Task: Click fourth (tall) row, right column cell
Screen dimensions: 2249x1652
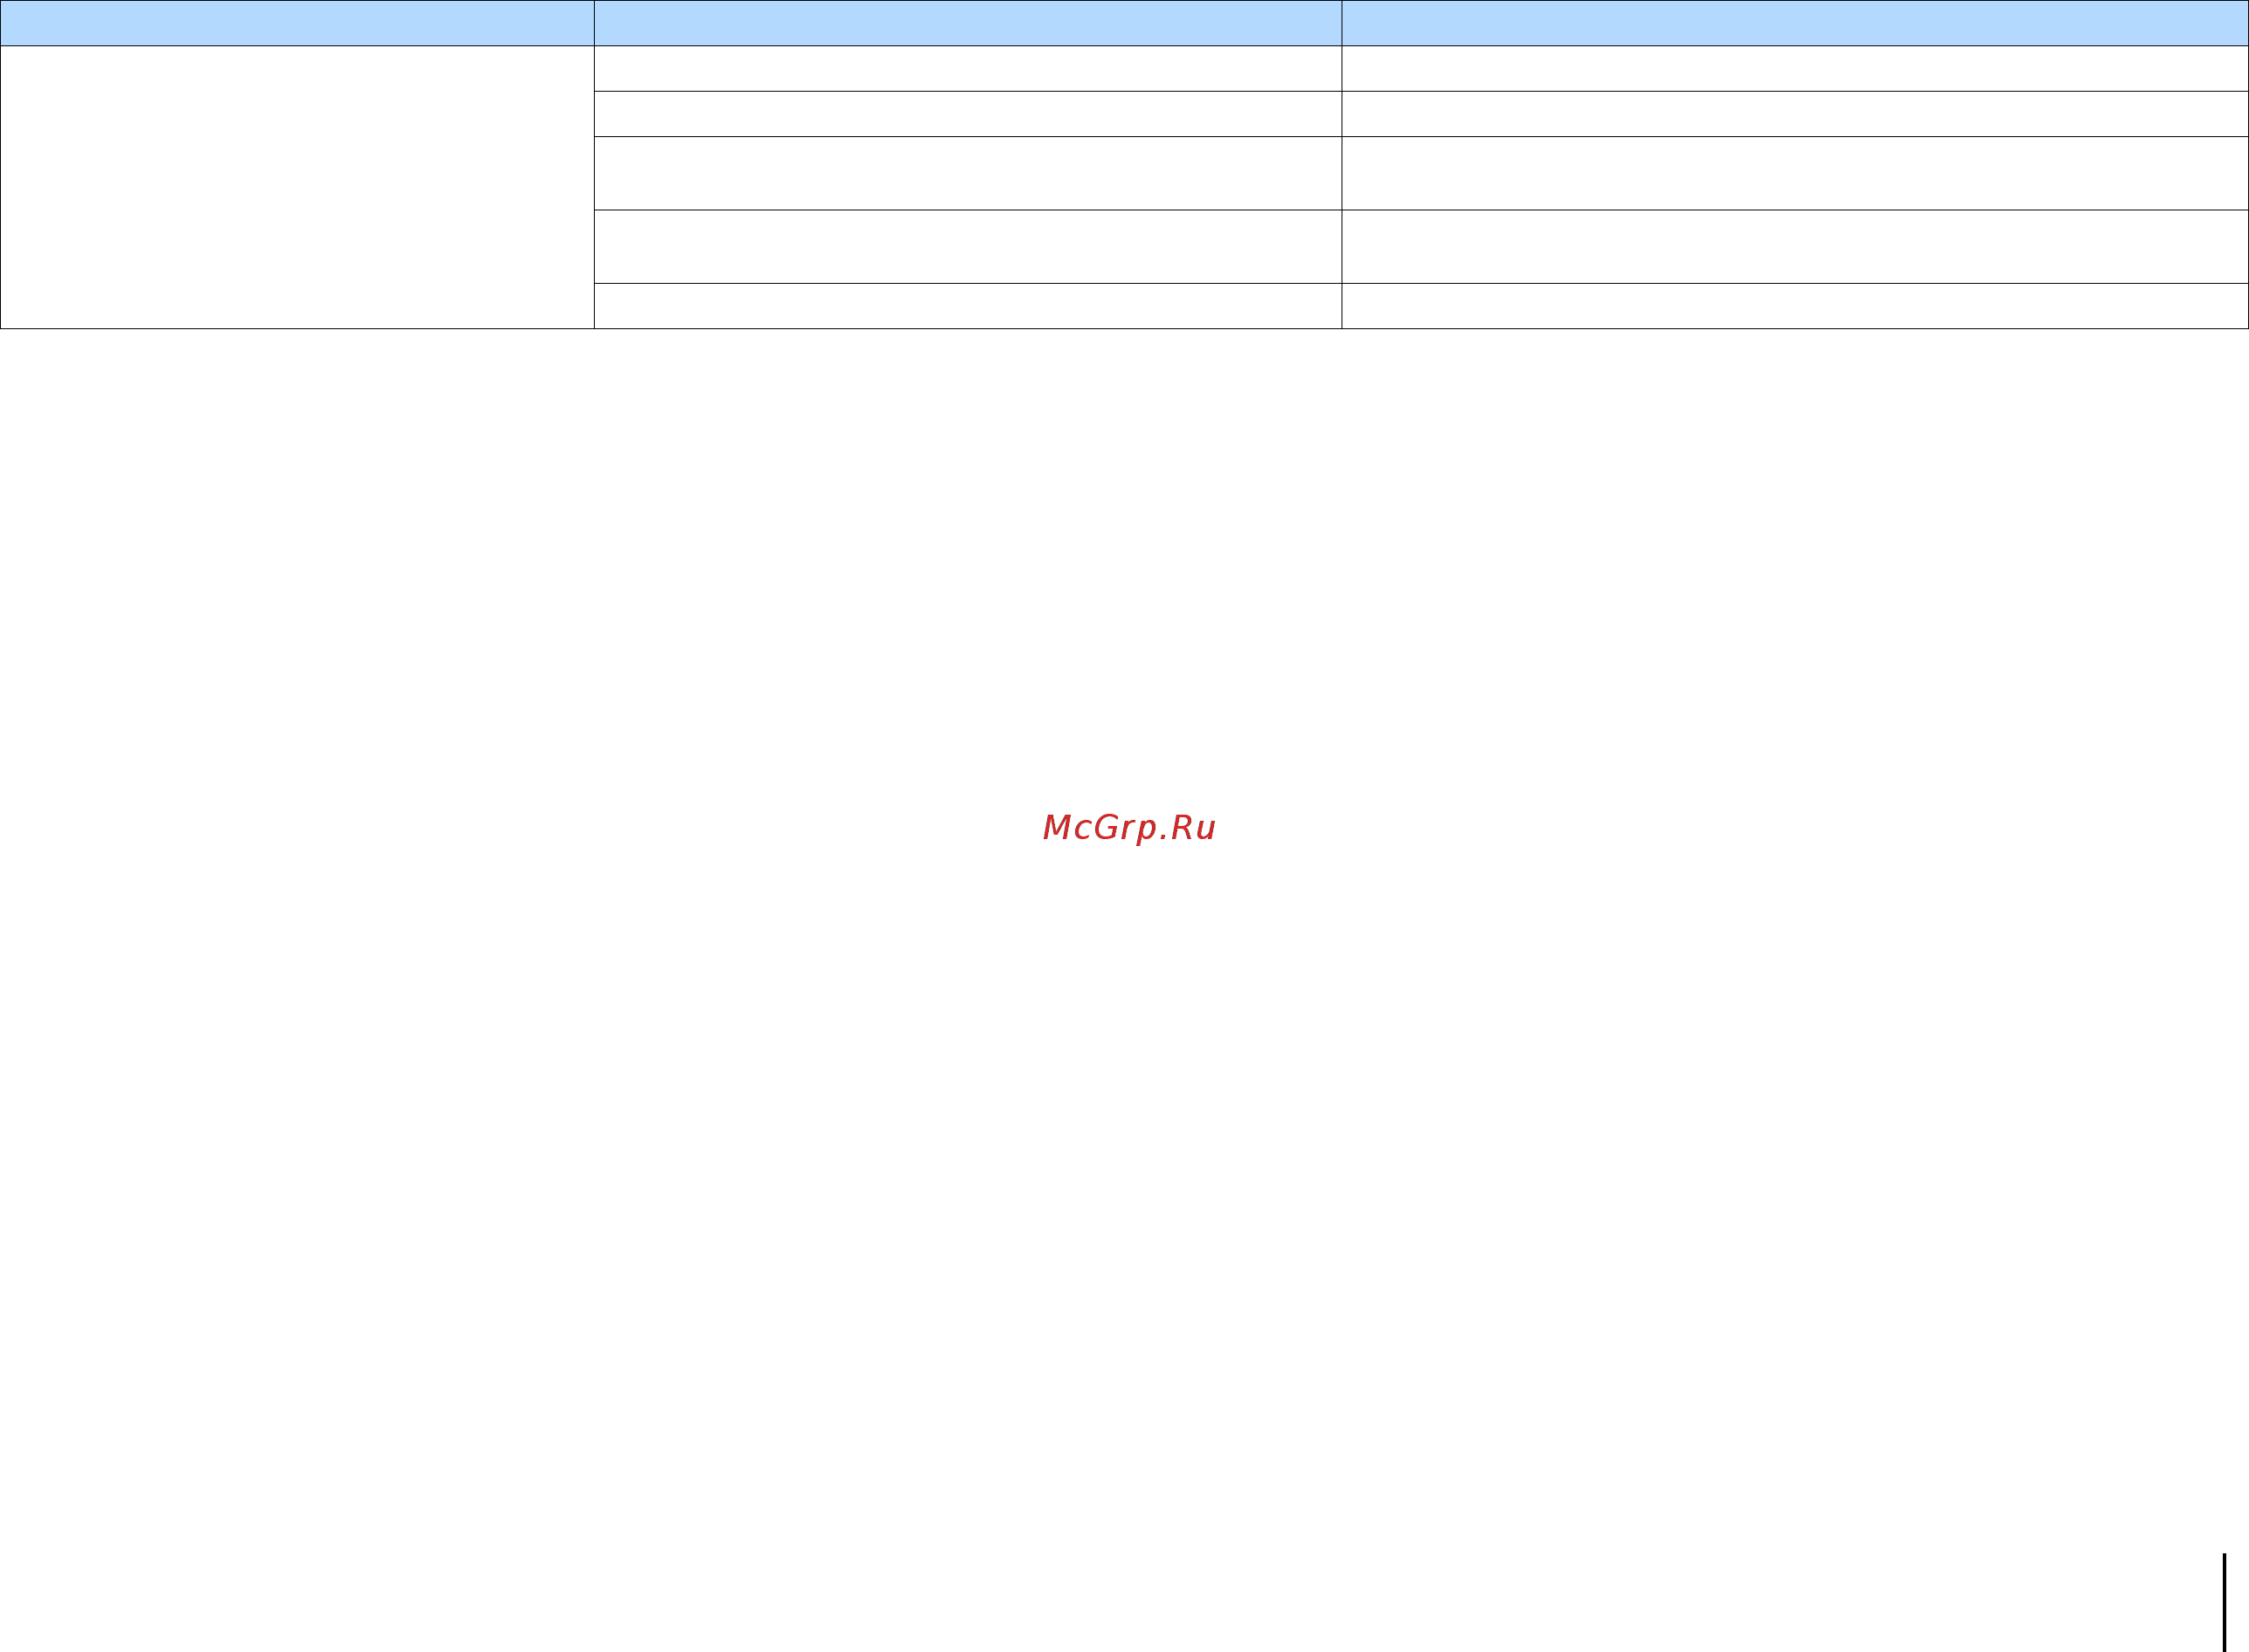Action: point(1794,246)
